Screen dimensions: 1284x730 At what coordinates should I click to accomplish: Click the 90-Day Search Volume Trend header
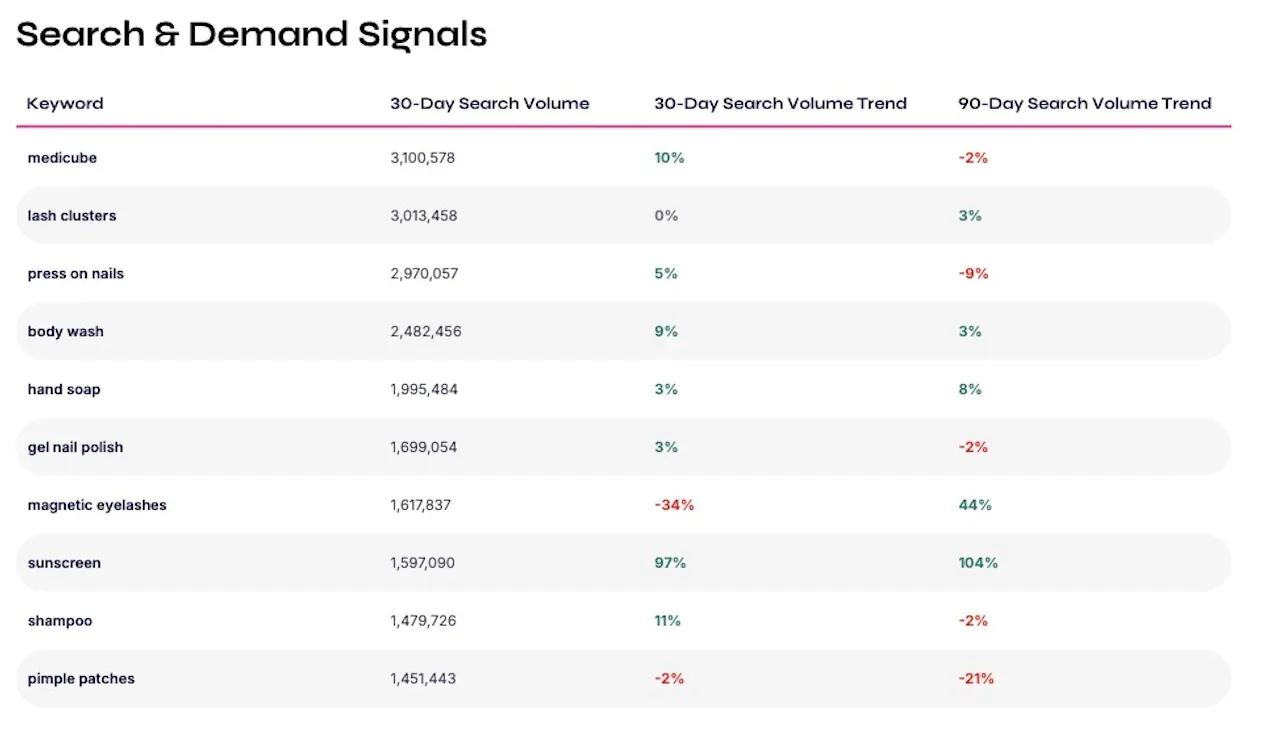point(1084,103)
